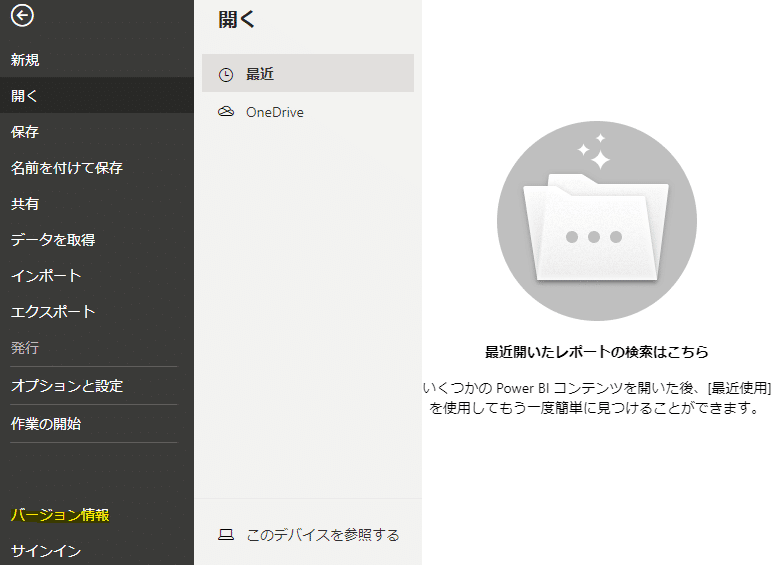Click the empty folder illustration
Image resolution: width=780 pixels, height=565 pixels.
(596, 221)
